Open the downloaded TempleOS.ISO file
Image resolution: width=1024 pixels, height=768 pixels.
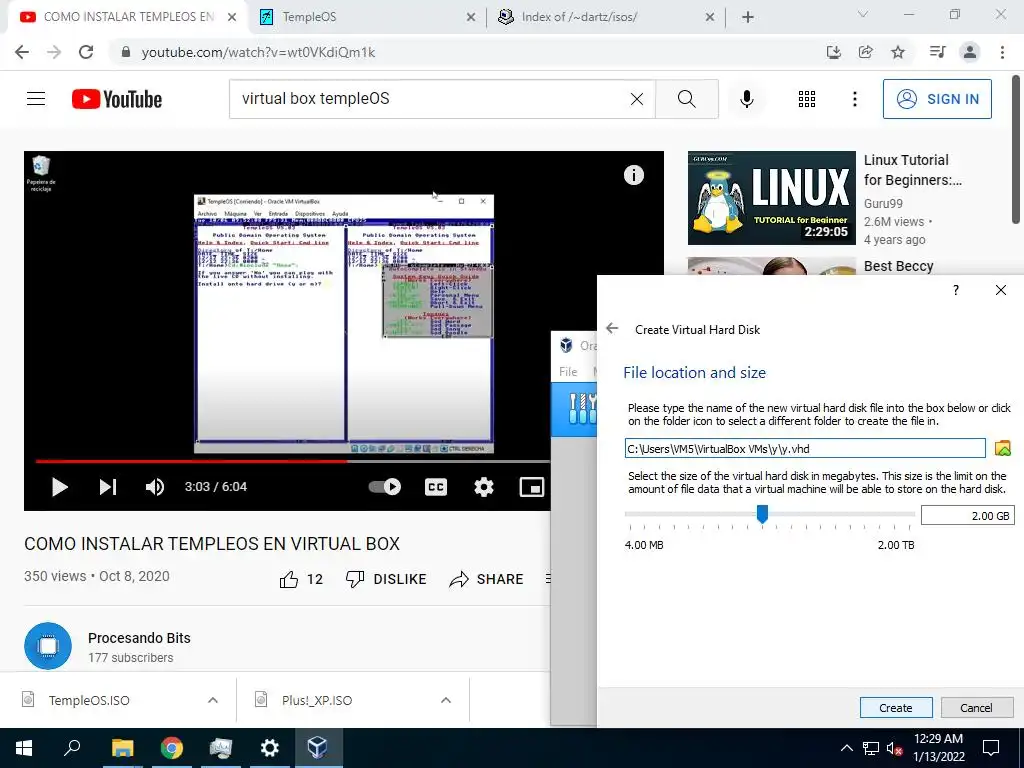point(88,700)
